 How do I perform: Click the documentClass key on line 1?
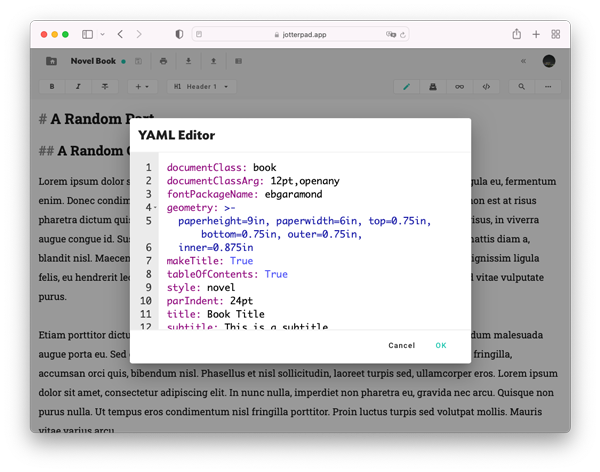pos(205,168)
